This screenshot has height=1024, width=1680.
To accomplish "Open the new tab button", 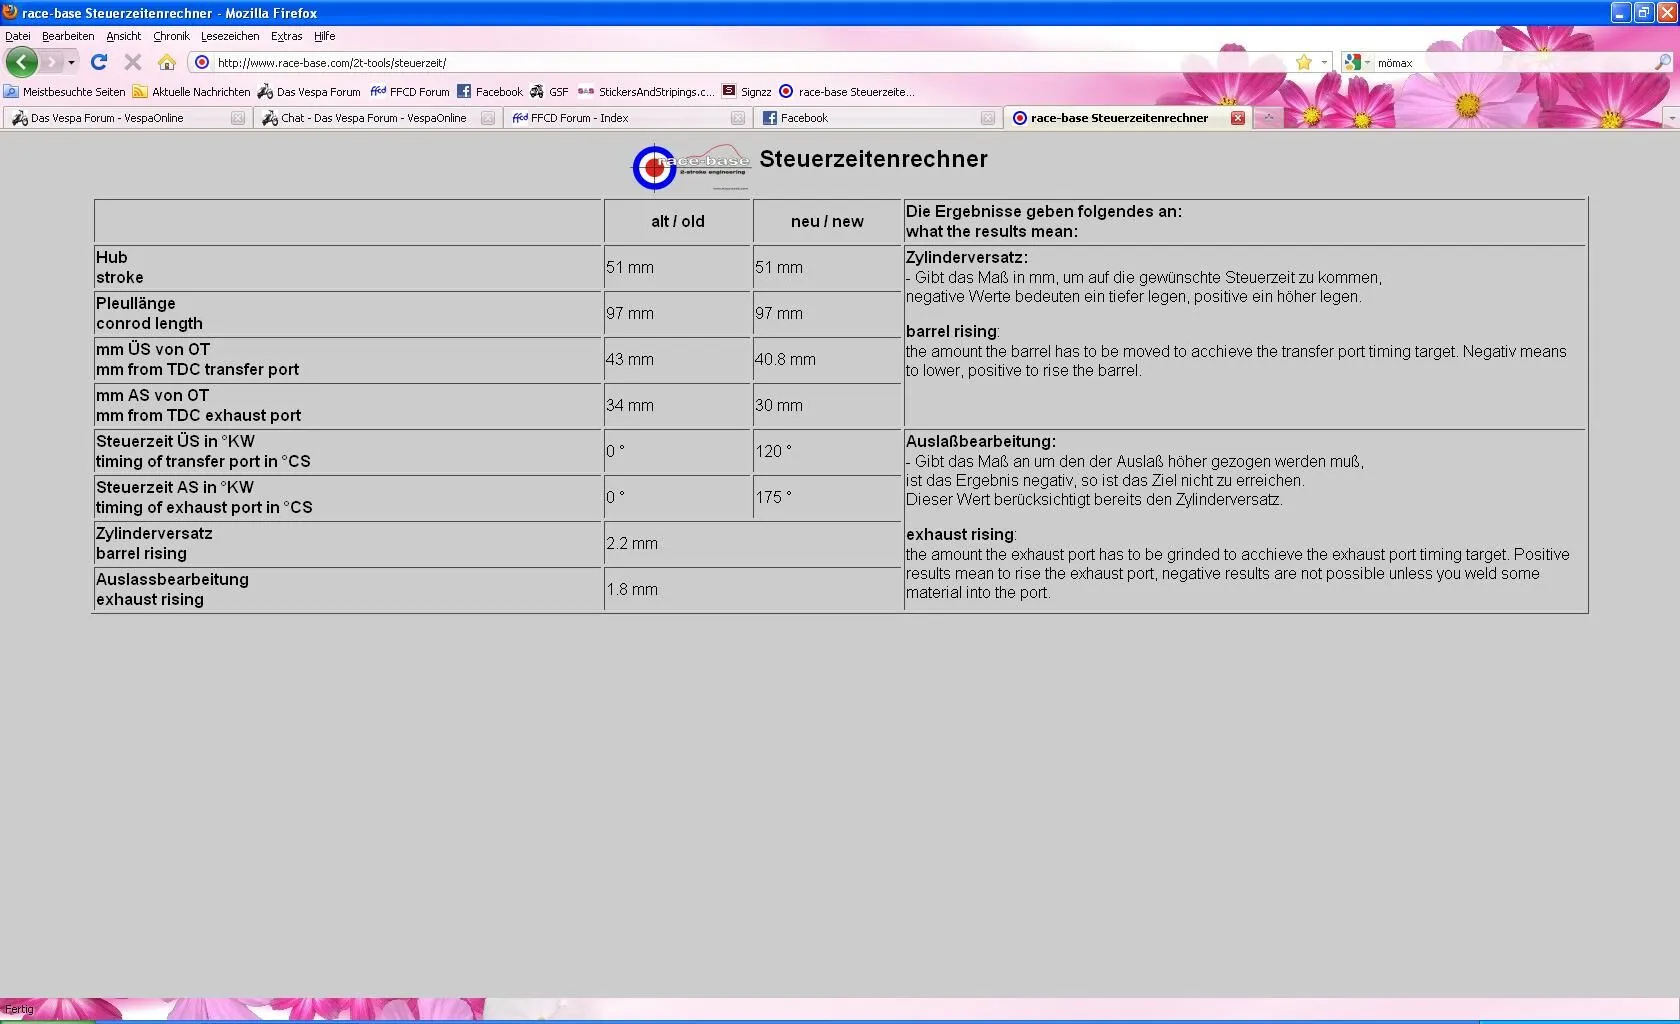I will tap(1268, 118).
